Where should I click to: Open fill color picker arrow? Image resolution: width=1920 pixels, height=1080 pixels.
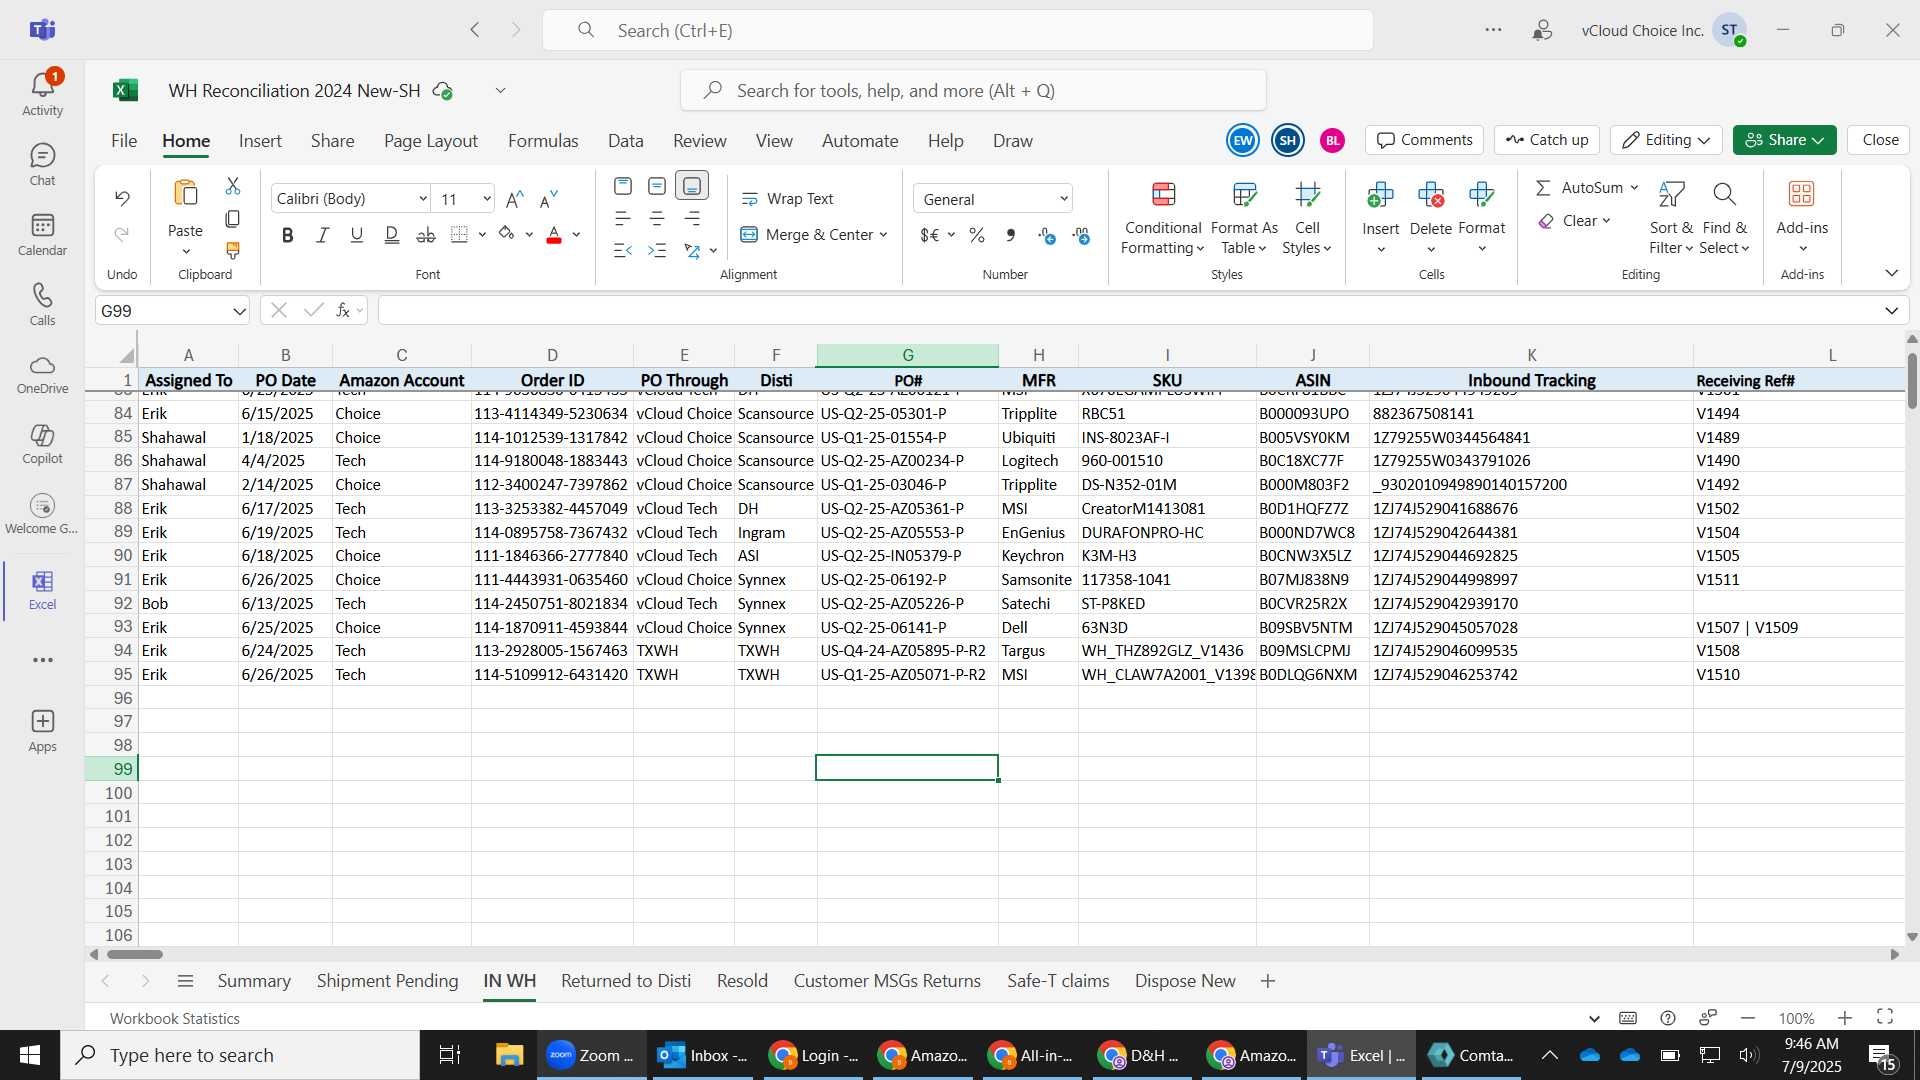click(x=529, y=235)
